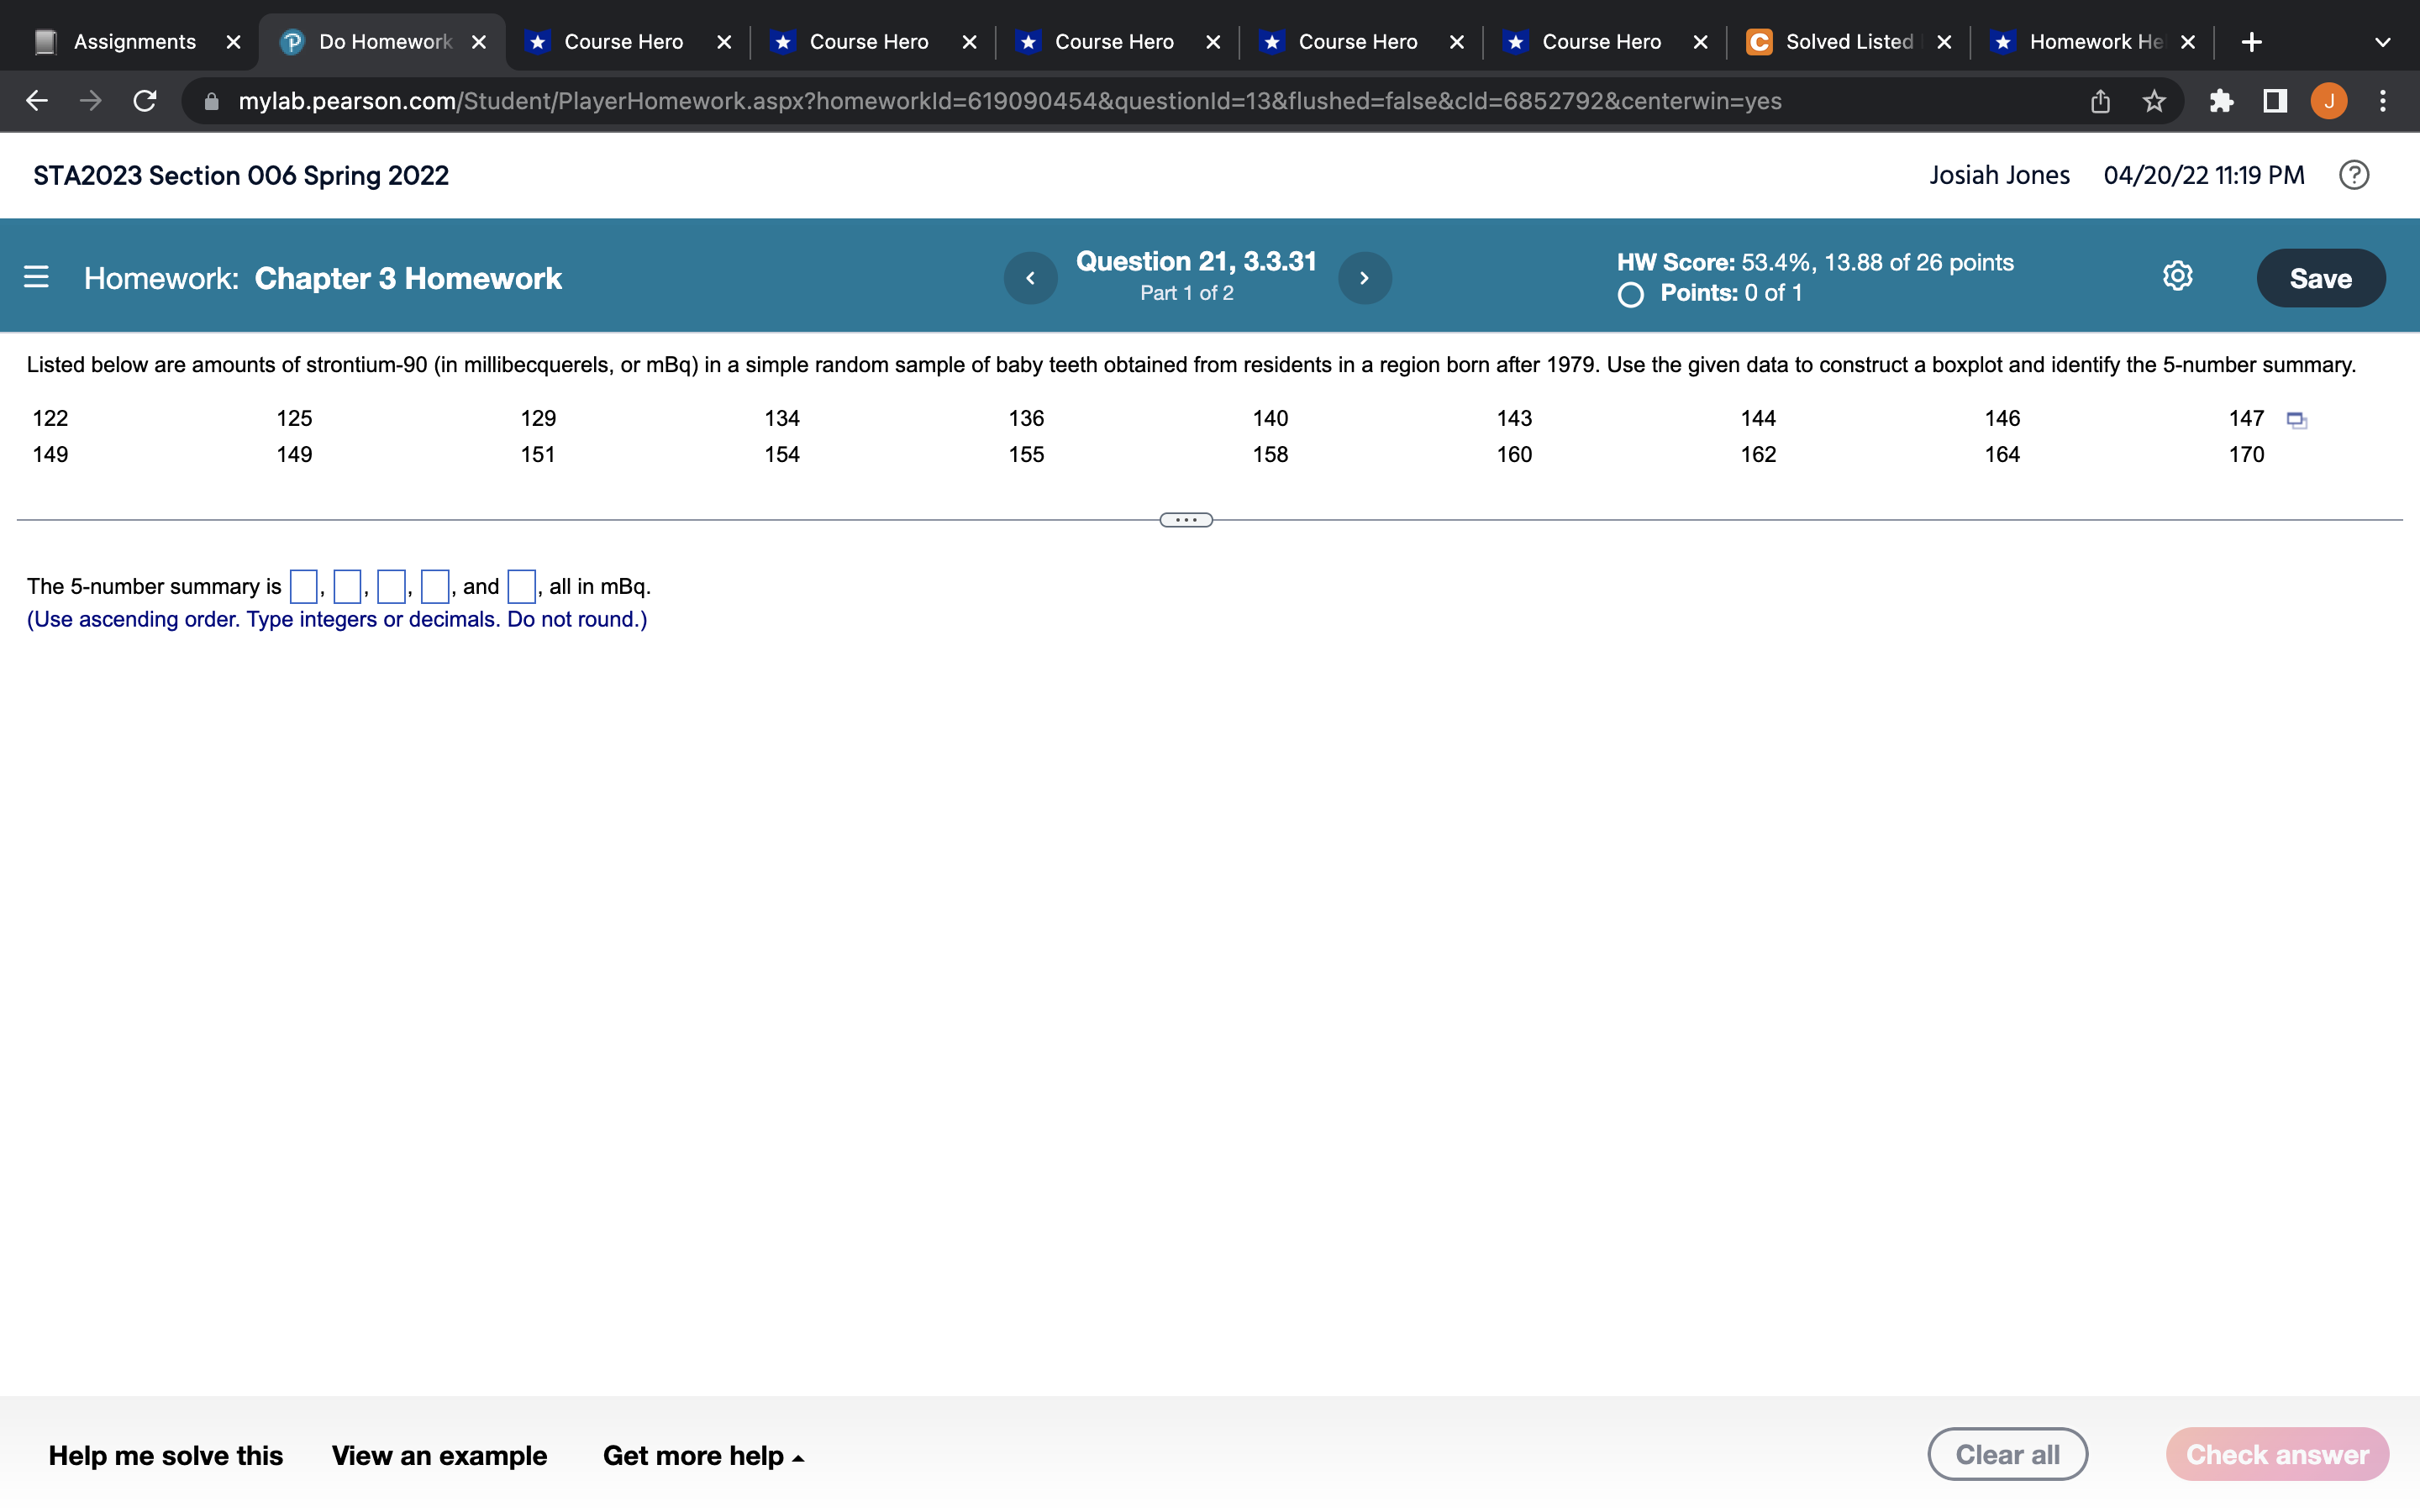Switch to the Assignments tab
Image resolution: width=2420 pixels, height=1512 pixels.
pos(134,42)
